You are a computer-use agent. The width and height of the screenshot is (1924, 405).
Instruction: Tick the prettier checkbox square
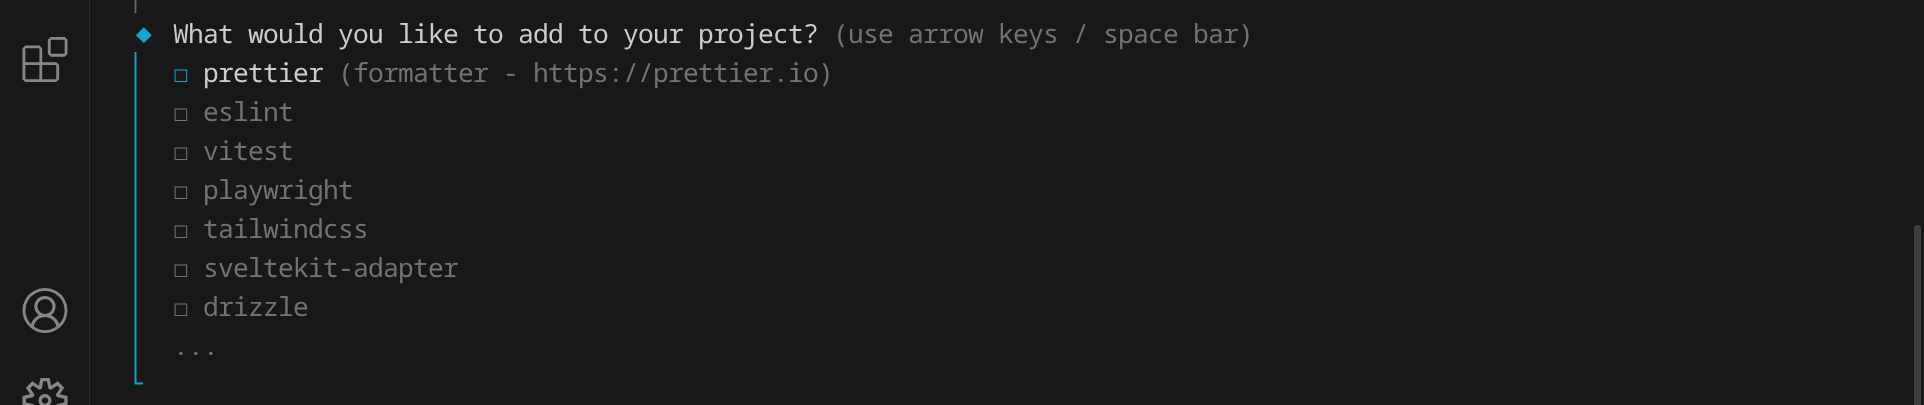pos(181,75)
